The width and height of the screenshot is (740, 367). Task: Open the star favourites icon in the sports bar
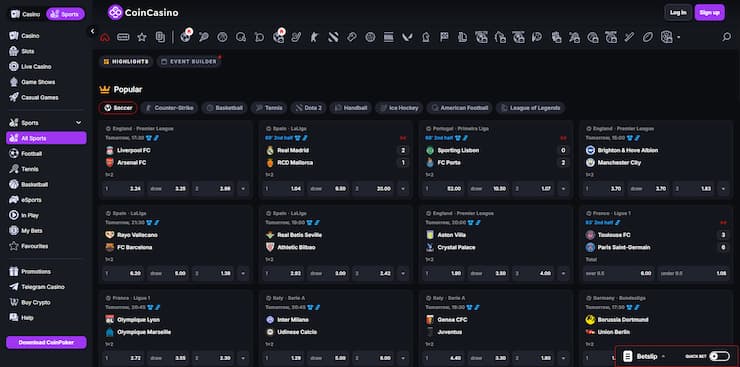(142, 37)
